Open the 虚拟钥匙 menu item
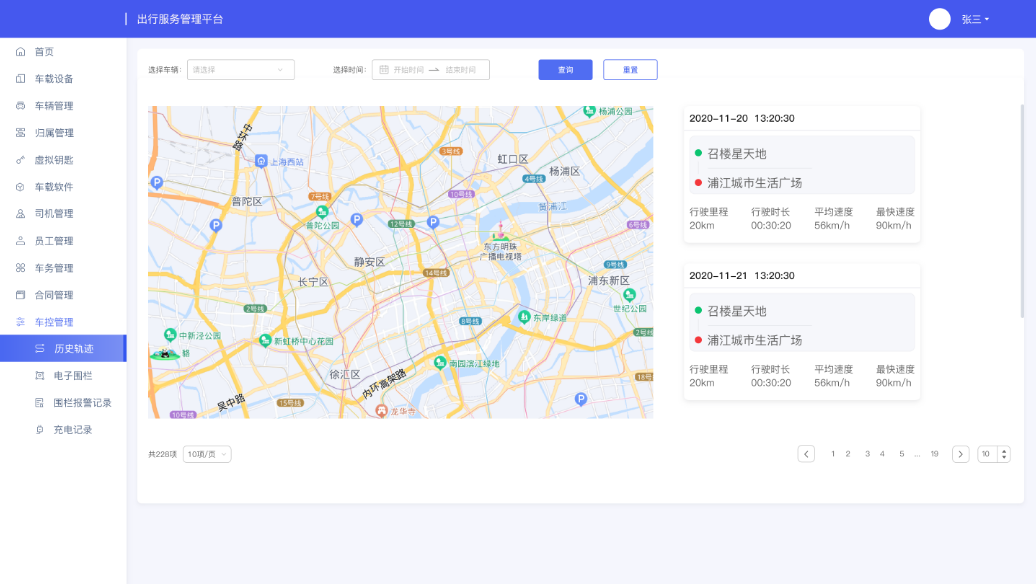Screen dimensions: 1036x584 tap(63, 160)
